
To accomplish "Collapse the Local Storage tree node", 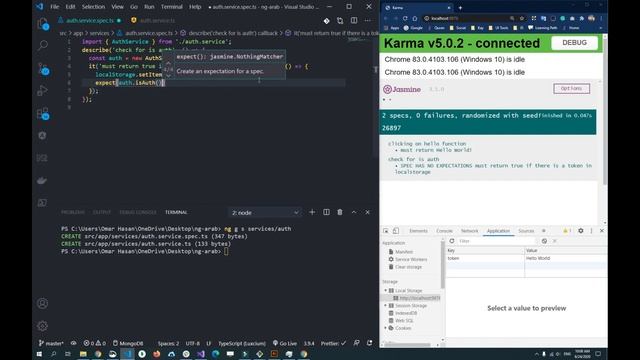I will coord(385,290).
